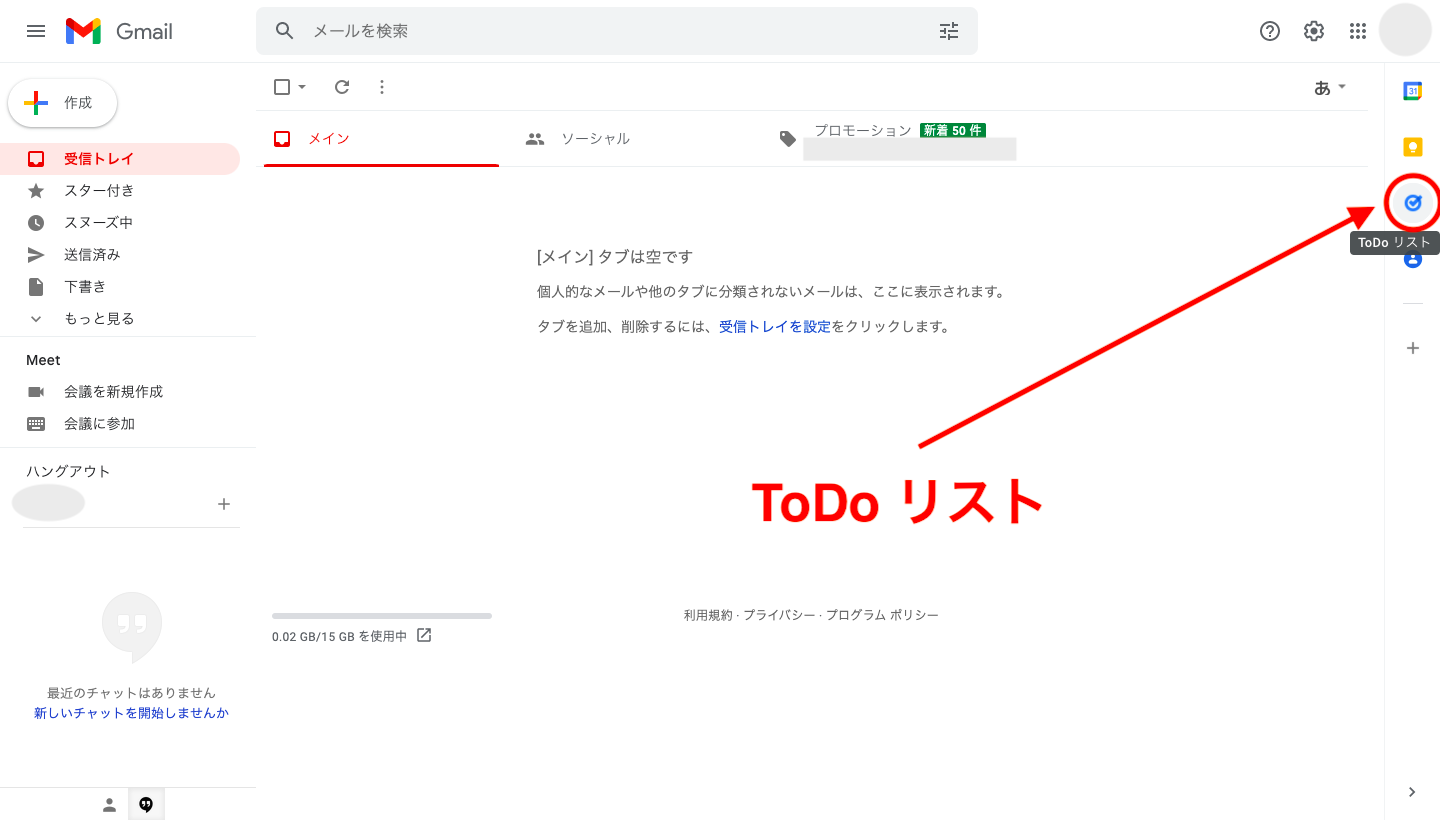Start new Hangouts chat plus icon
1440x820 pixels.
point(224,504)
